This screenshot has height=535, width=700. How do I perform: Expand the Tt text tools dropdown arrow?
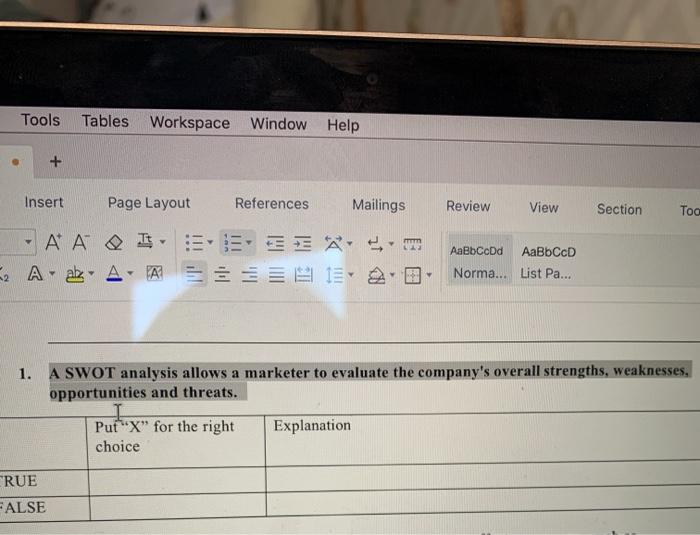[163, 242]
